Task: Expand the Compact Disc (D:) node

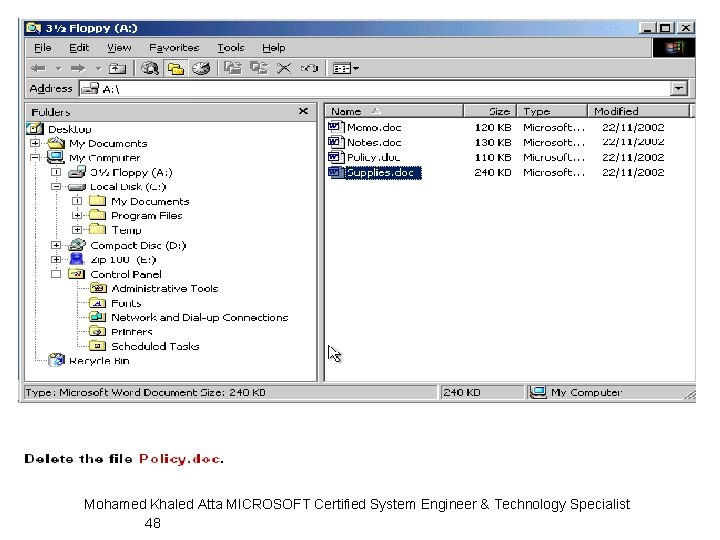Action: [56, 245]
